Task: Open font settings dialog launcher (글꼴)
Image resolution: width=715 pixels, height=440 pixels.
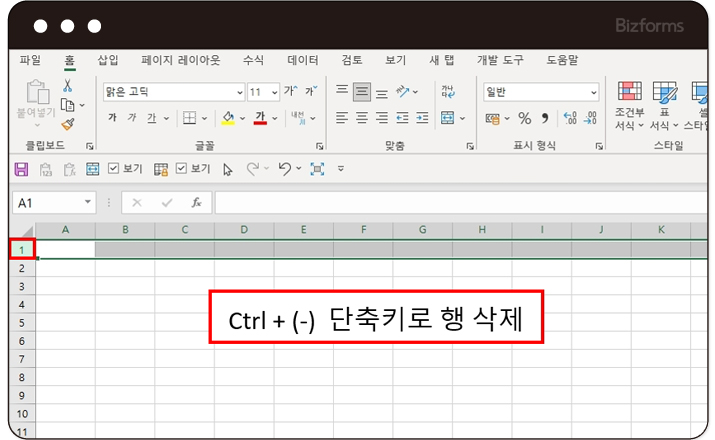Action: click(320, 146)
